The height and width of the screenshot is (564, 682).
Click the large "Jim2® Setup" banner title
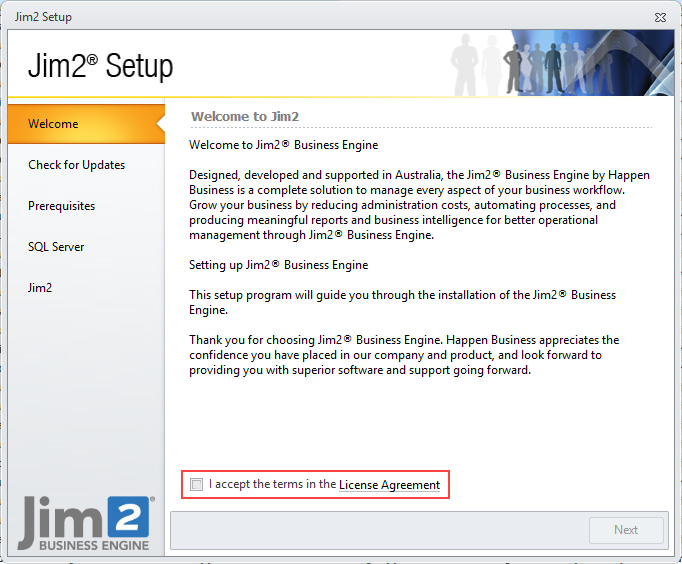click(100, 66)
